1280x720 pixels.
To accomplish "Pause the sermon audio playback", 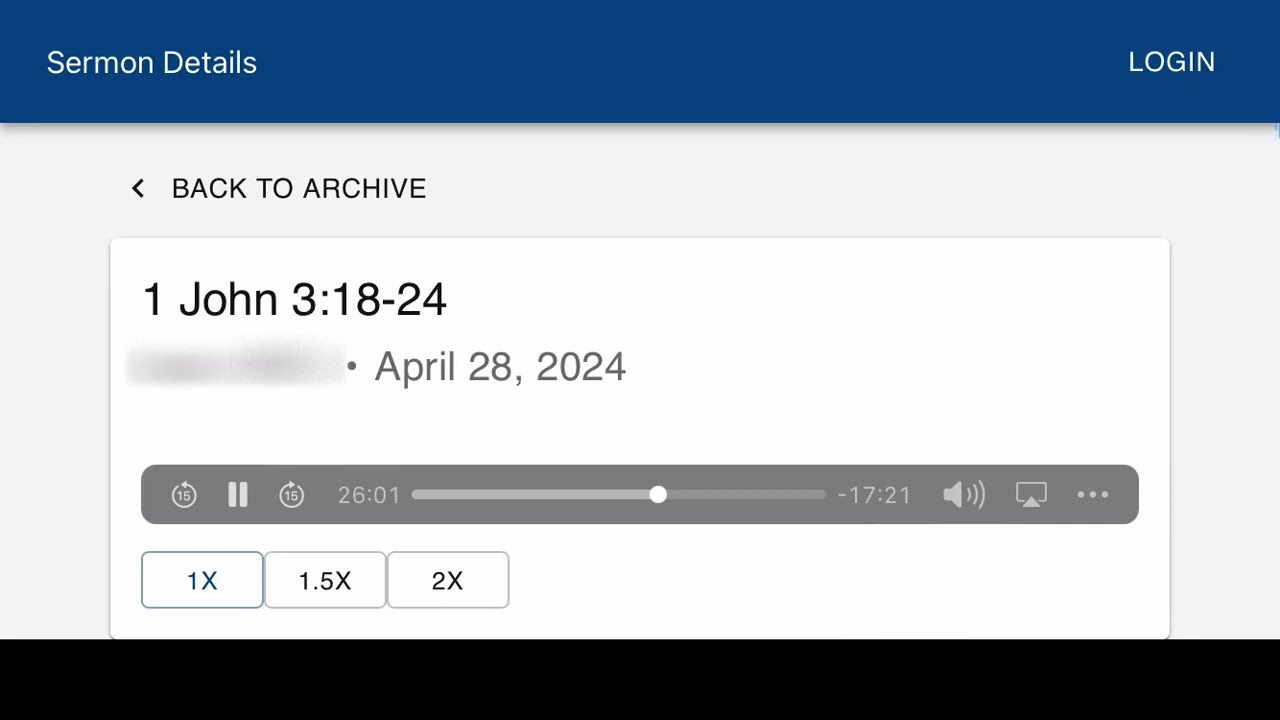I will pyautogui.click(x=237, y=494).
